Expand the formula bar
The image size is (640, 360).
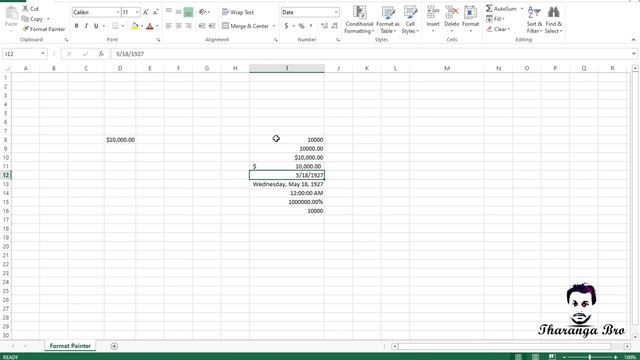633,53
